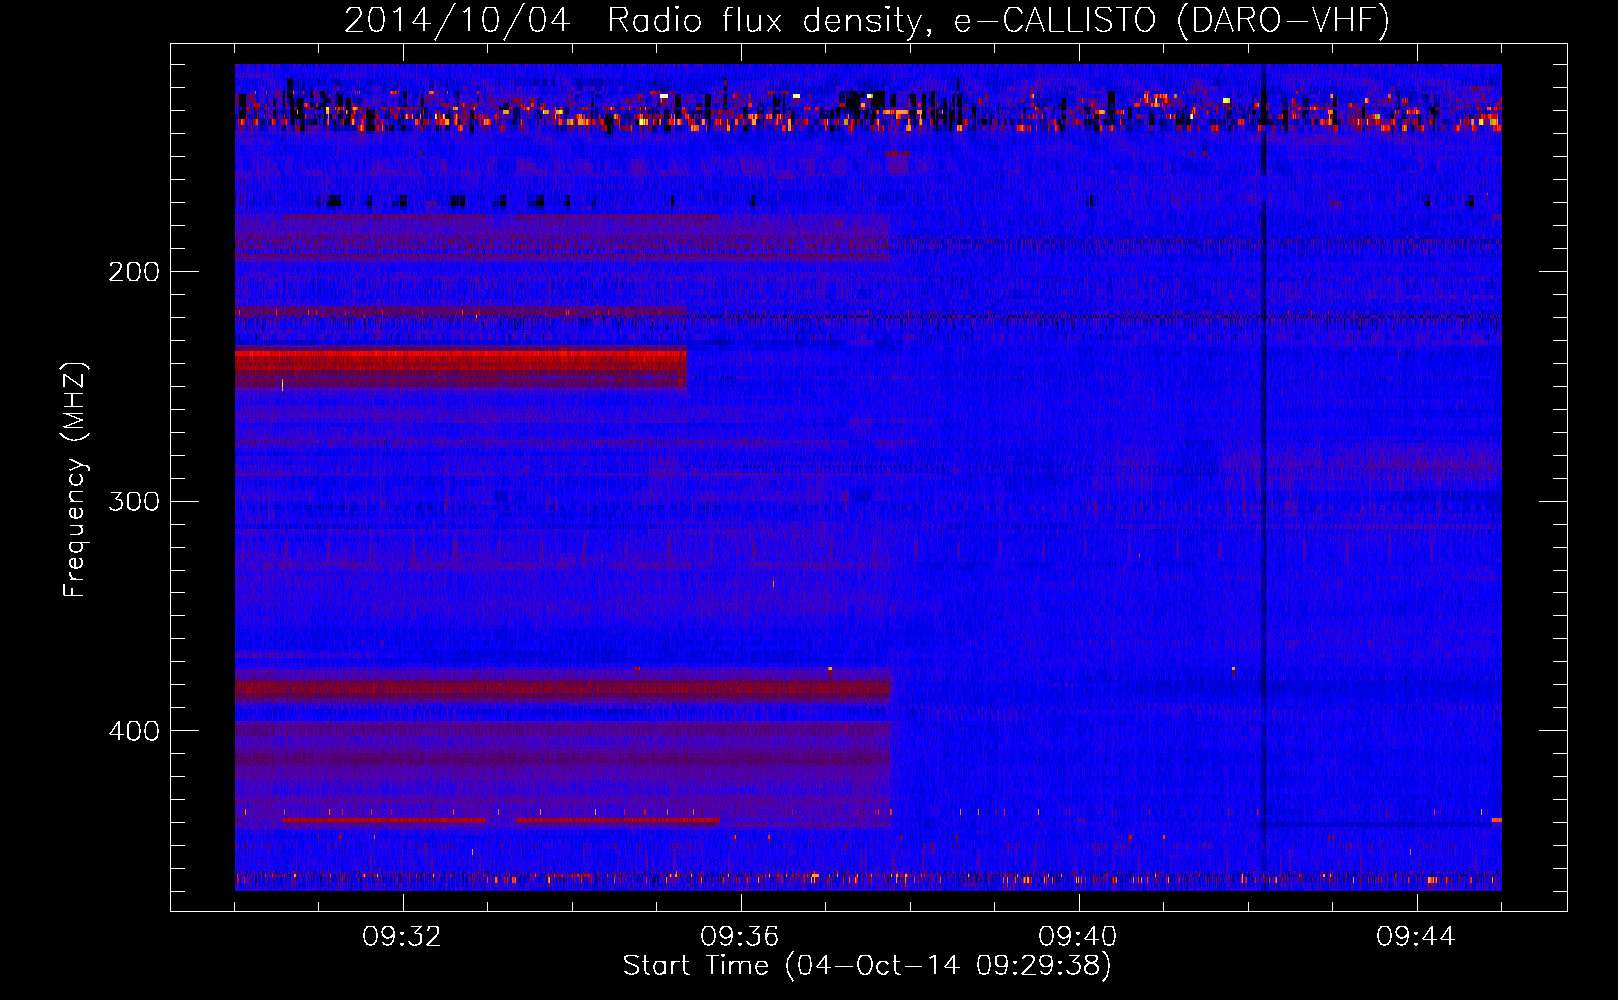
Task: Click the dark vertical line near 09:42
Action: tap(1264, 477)
